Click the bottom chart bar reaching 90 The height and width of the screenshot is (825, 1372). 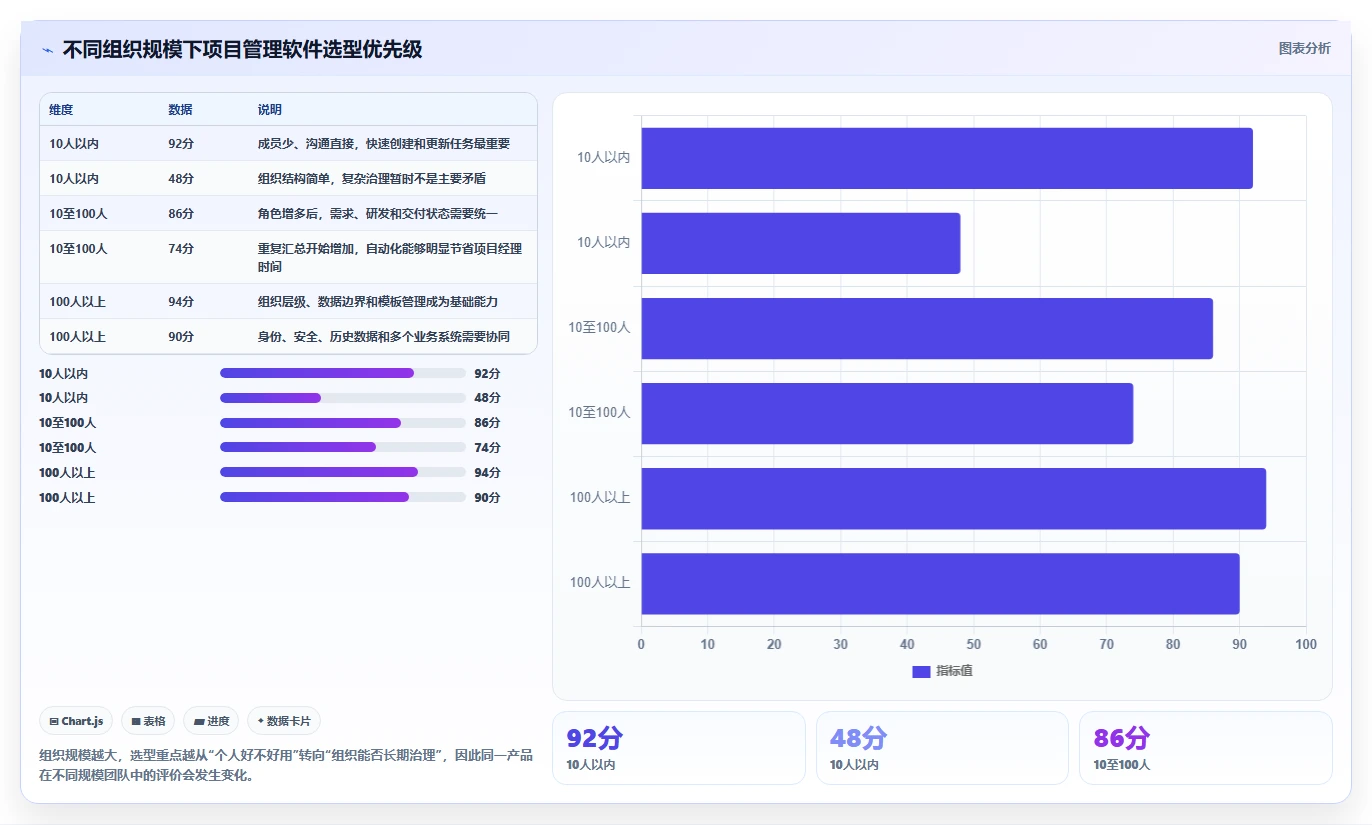[x=940, y=583]
